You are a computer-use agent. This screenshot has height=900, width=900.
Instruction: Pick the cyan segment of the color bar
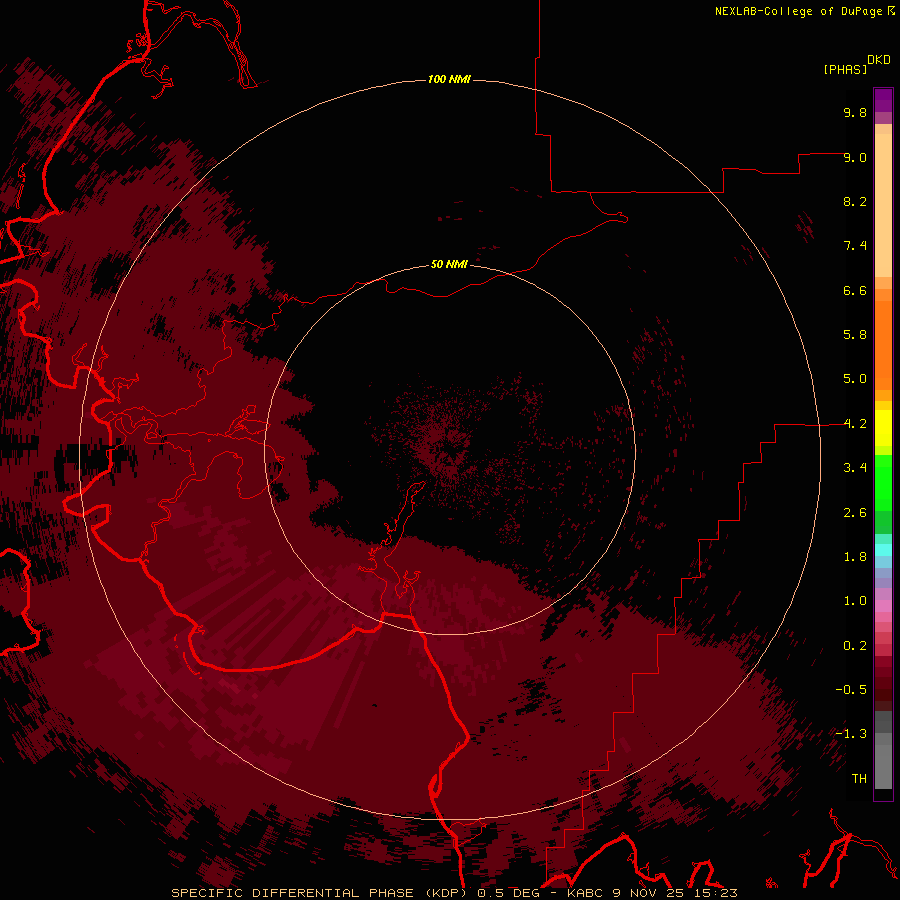tap(883, 550)
